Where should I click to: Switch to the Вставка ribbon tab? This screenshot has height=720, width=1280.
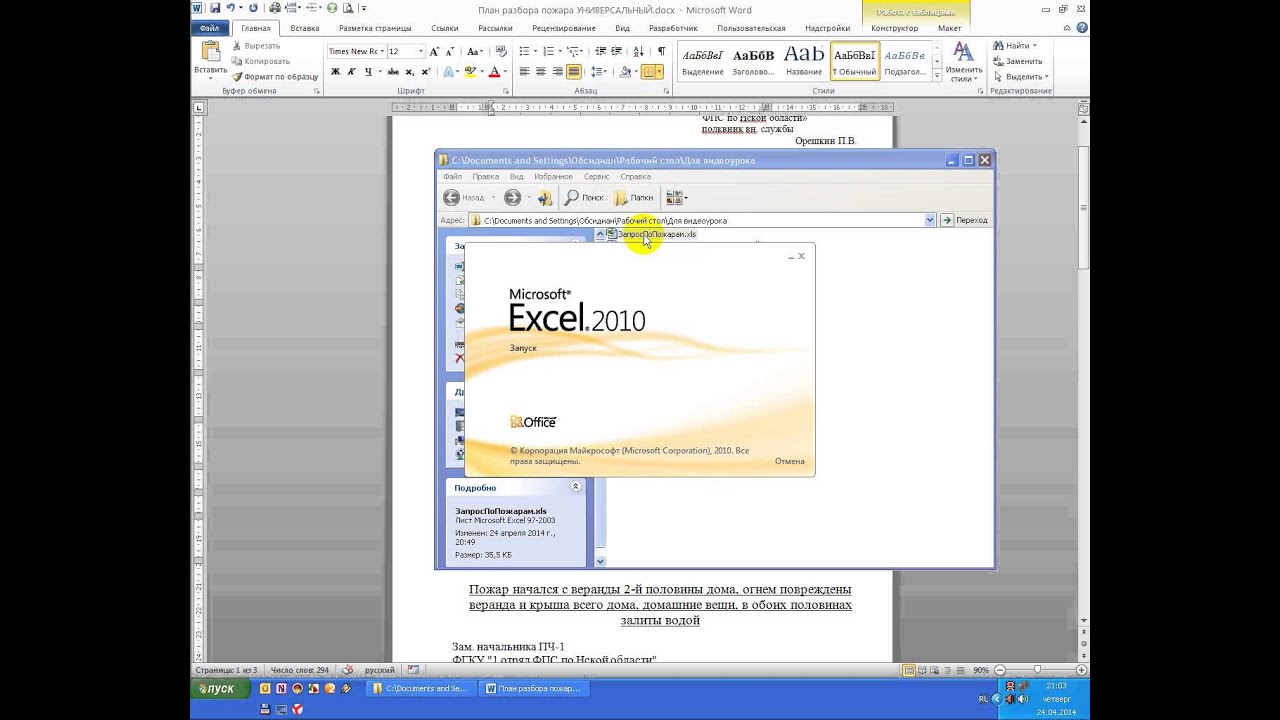305,28
